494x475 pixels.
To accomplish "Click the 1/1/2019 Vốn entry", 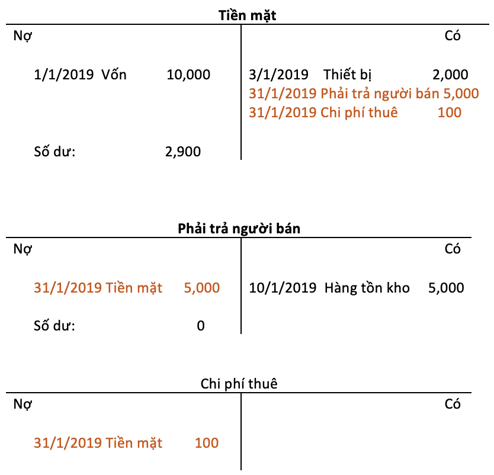I will 80,75.
